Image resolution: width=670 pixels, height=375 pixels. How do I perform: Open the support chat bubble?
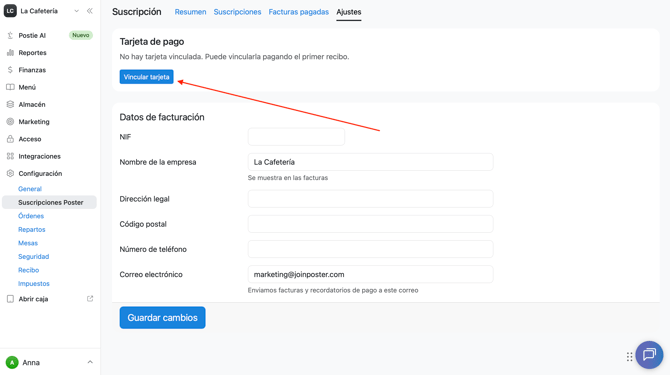coord(649,354)
